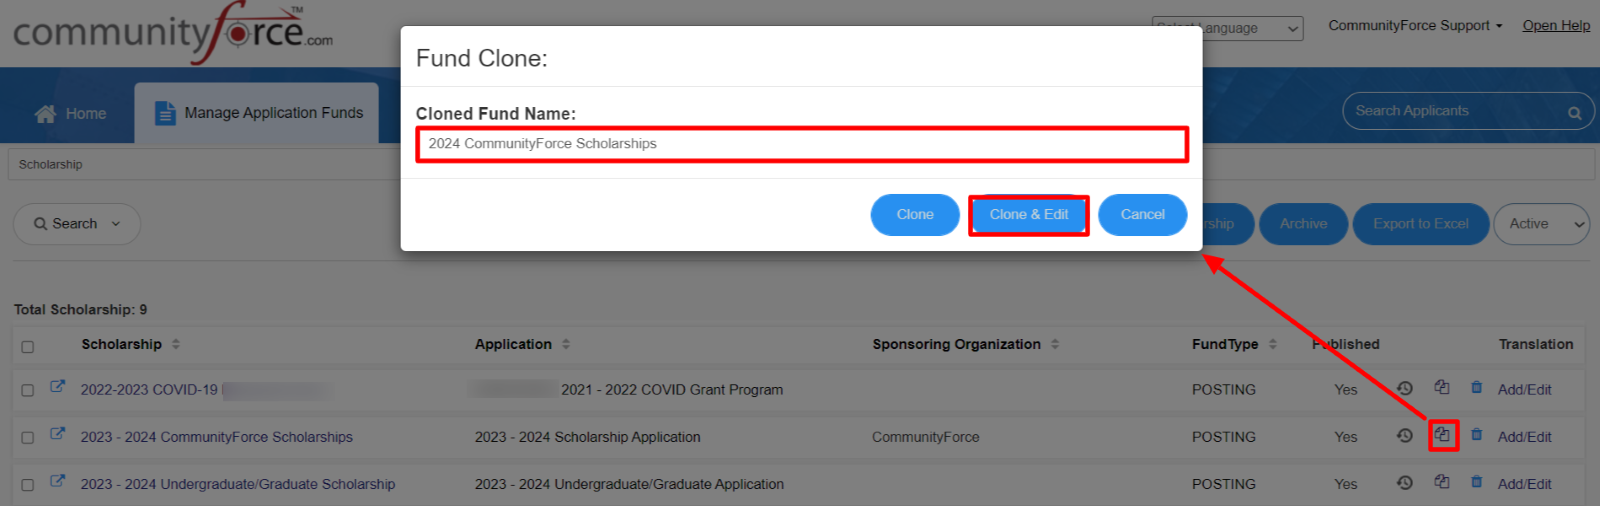Clone the 2022-2023 COVID-19 fund
Image resolution: width=1600 pixels, height=506 pixels.
tap(1442, 387)
